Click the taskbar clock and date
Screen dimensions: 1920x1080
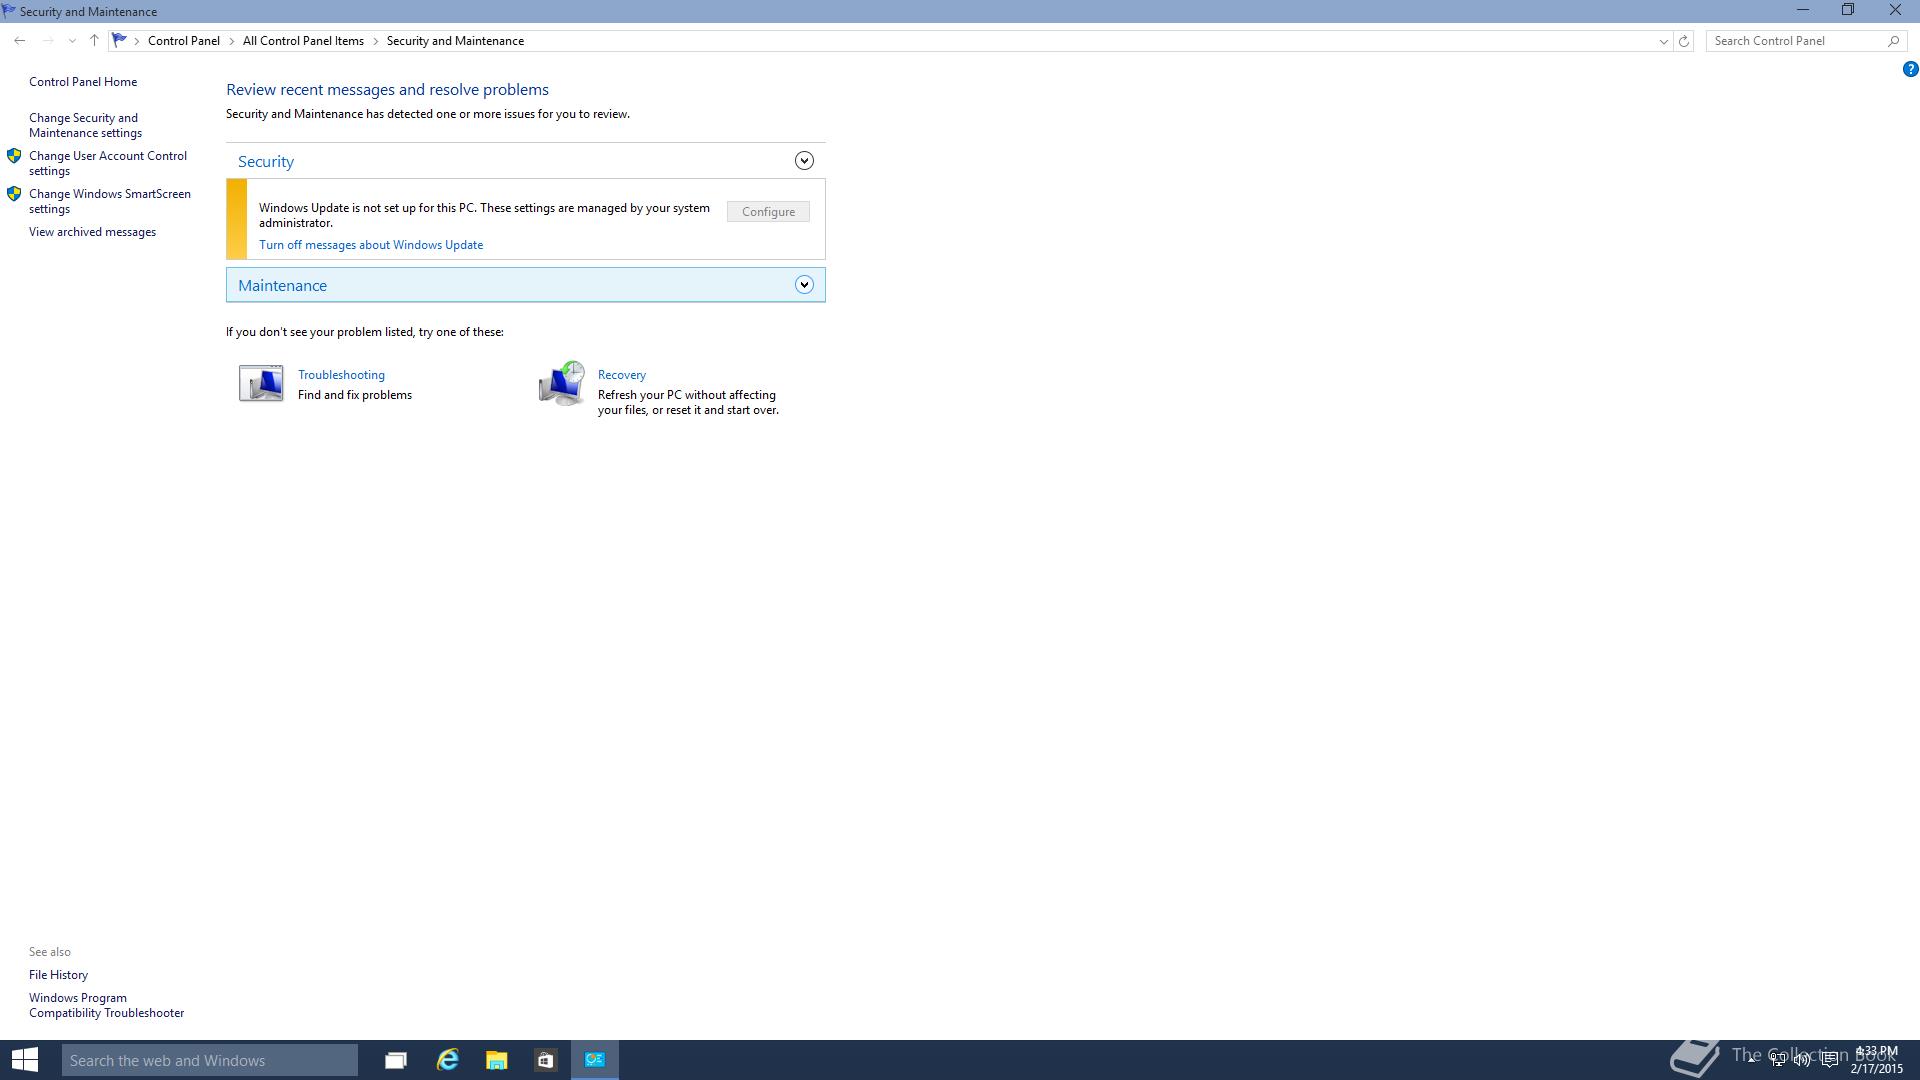pos(1877,1060)
